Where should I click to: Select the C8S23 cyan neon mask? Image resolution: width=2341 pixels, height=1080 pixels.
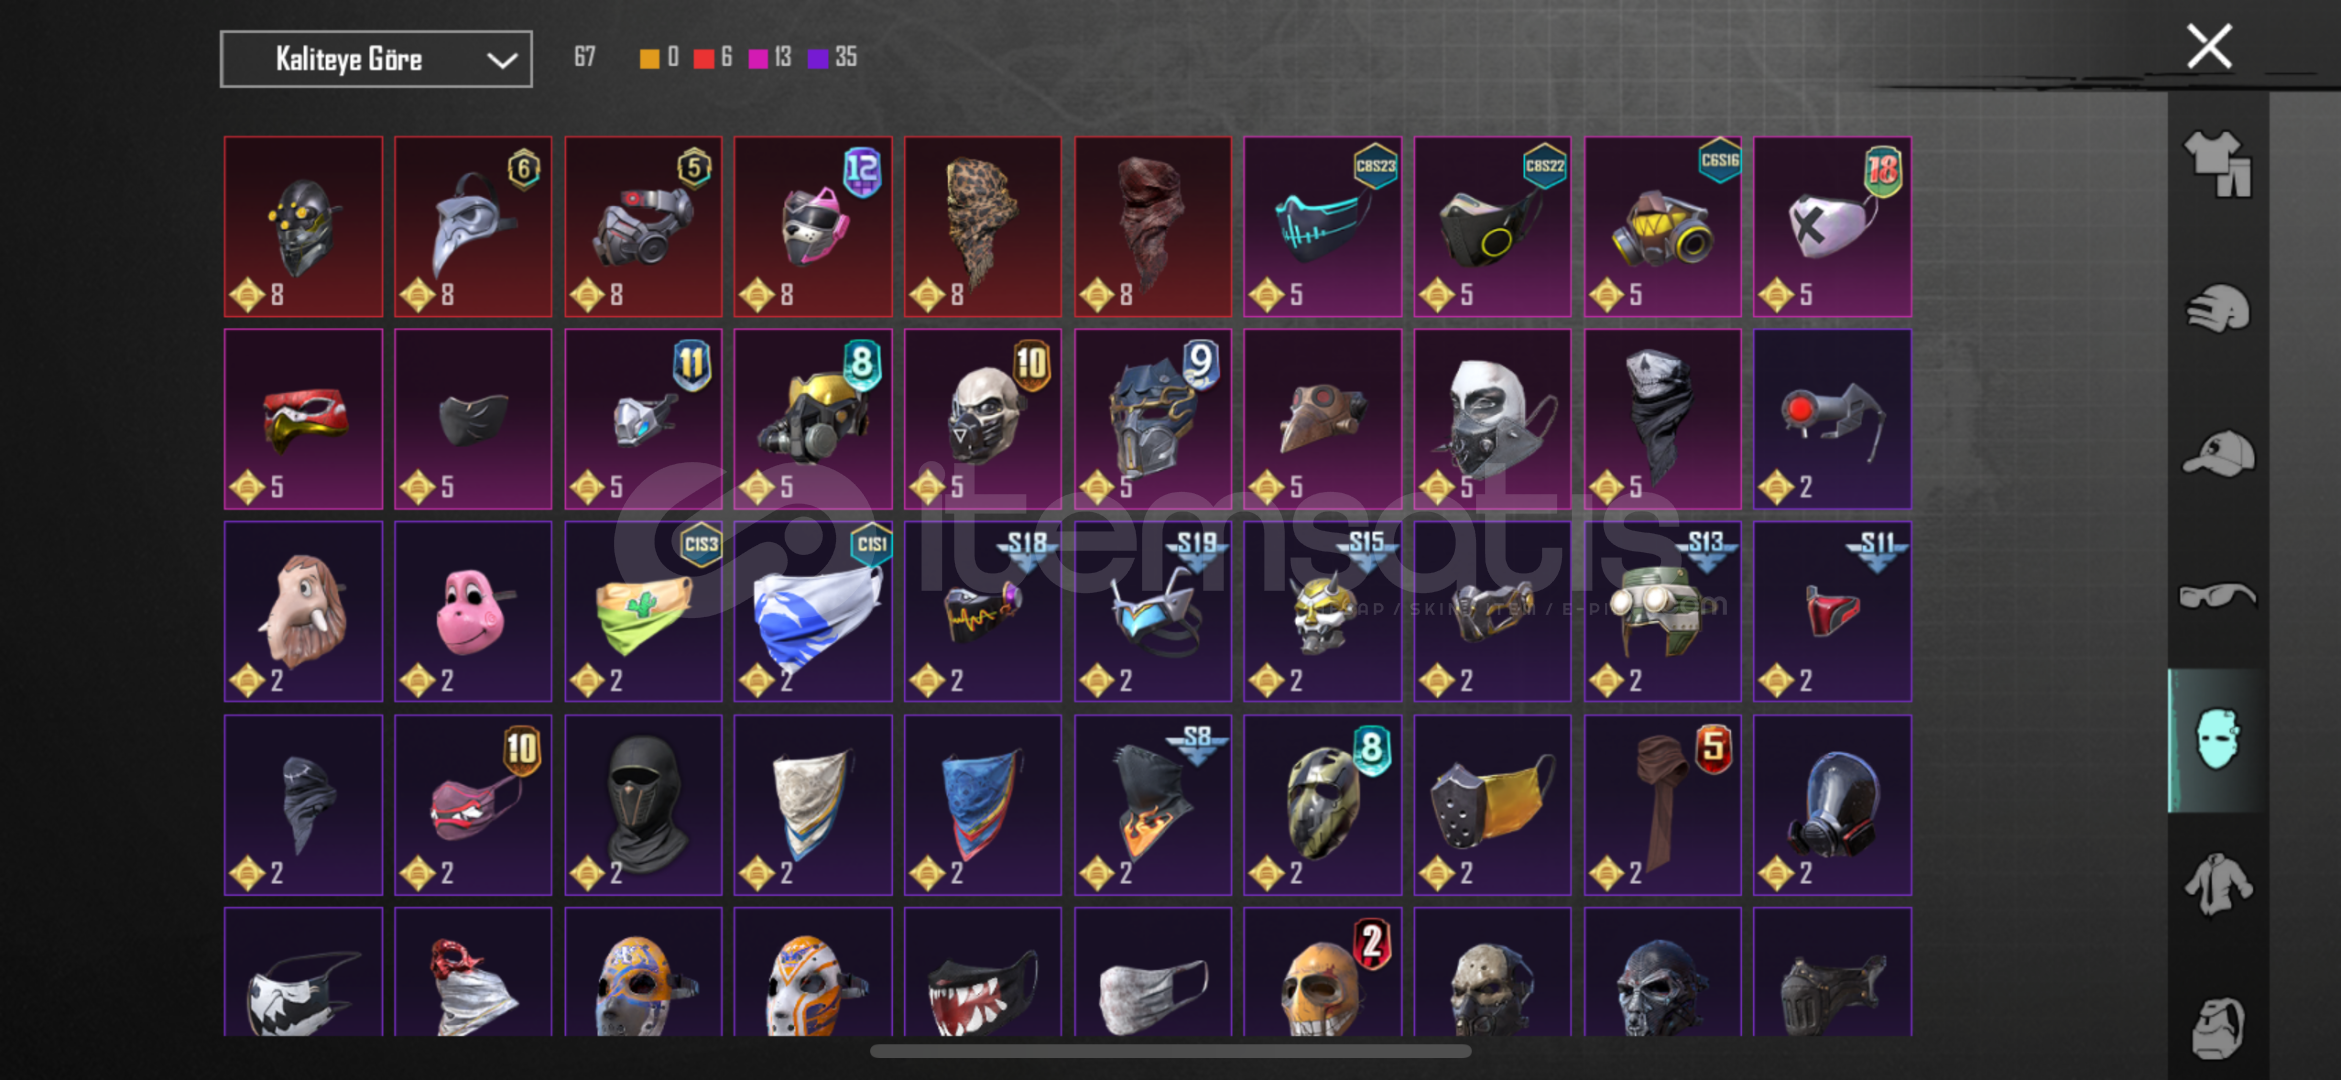pos(1322,227)
